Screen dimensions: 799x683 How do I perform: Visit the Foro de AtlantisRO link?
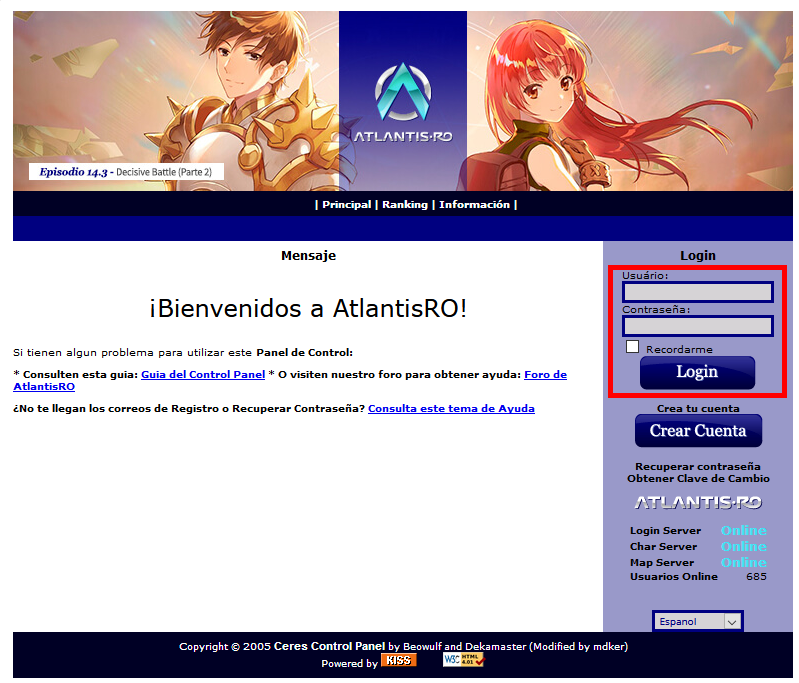545,375
